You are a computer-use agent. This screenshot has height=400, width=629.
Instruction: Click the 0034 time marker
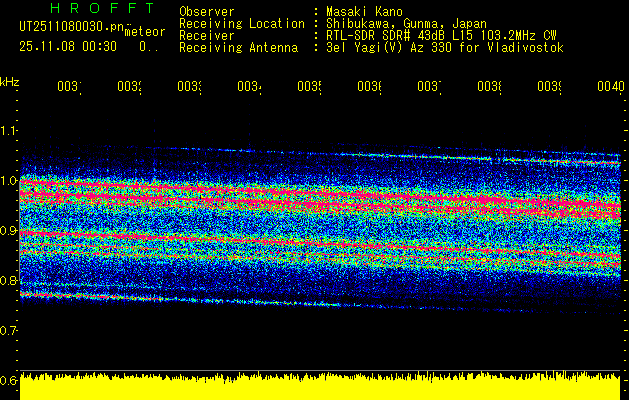(x=250, y=86)
